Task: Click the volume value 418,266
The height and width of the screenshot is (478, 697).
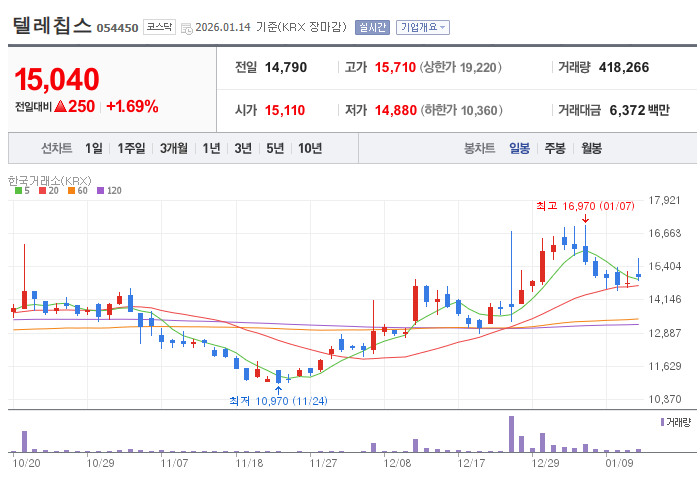Action: click(x=624, y=67)
